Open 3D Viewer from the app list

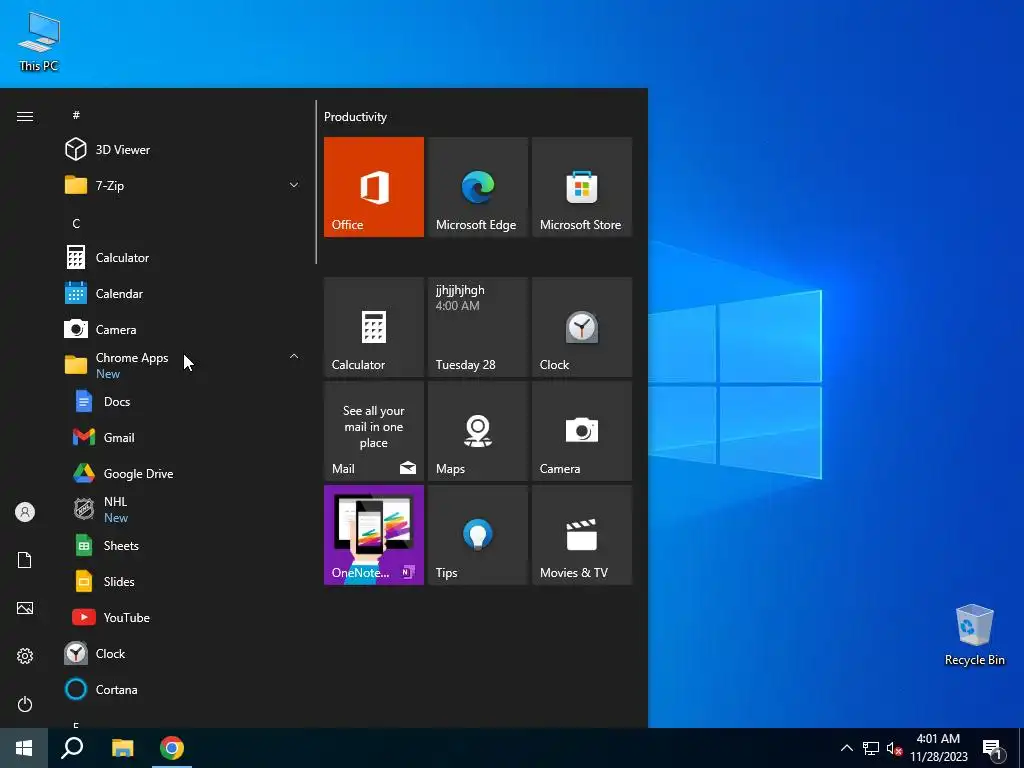183,150
